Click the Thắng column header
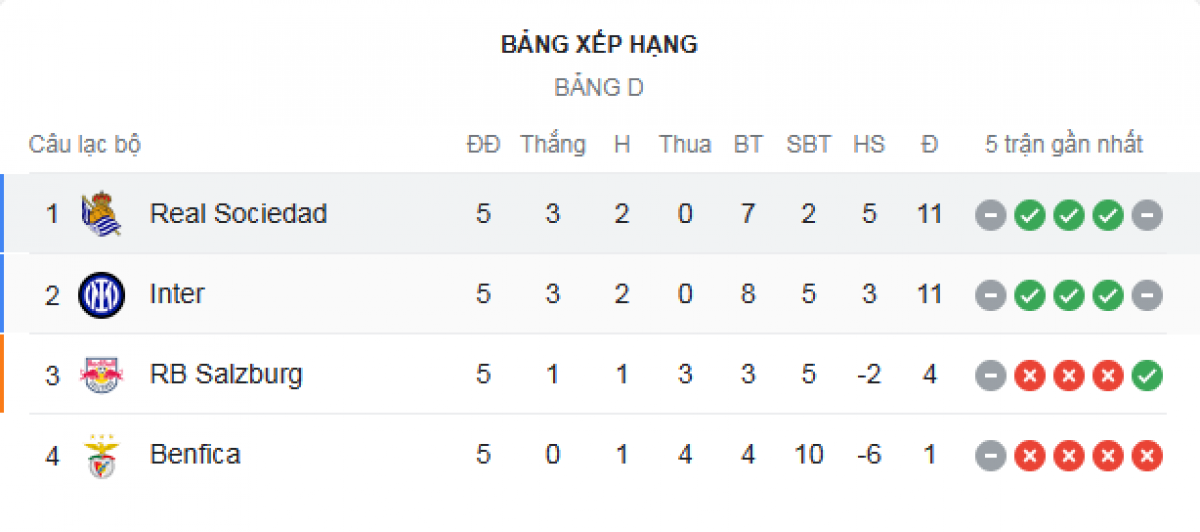The image size is (1200, 532). 553,145
